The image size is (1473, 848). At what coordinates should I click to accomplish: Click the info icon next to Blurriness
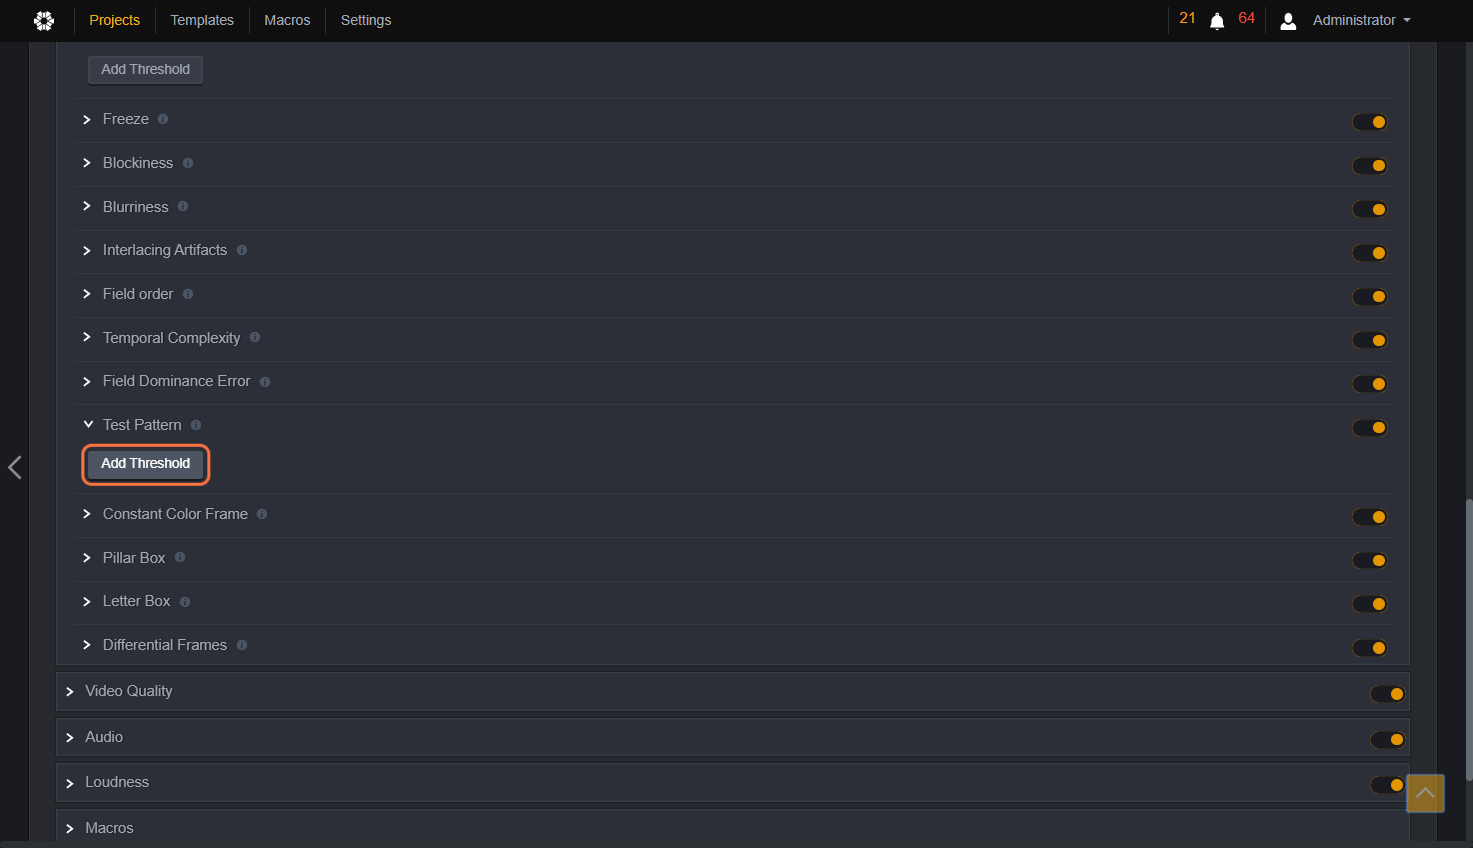coord(183,206)
